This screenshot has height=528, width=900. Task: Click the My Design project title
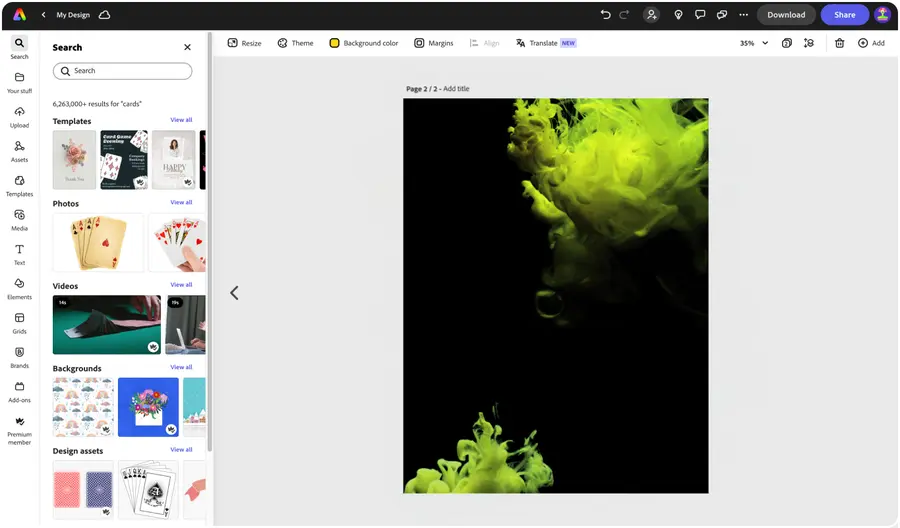pyautogui.click(x=73, y=15)
